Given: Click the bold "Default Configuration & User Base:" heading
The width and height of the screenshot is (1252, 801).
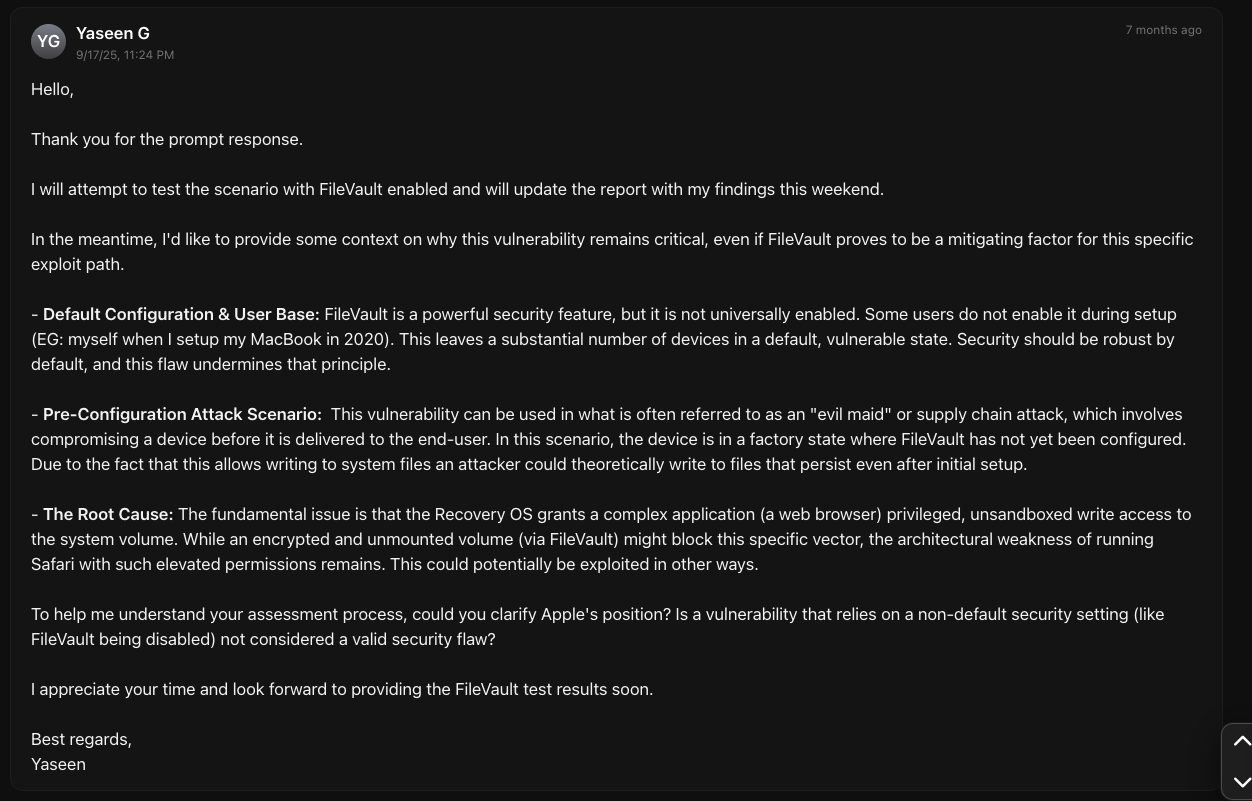Looking at the screenshot, I should point(181,314).
